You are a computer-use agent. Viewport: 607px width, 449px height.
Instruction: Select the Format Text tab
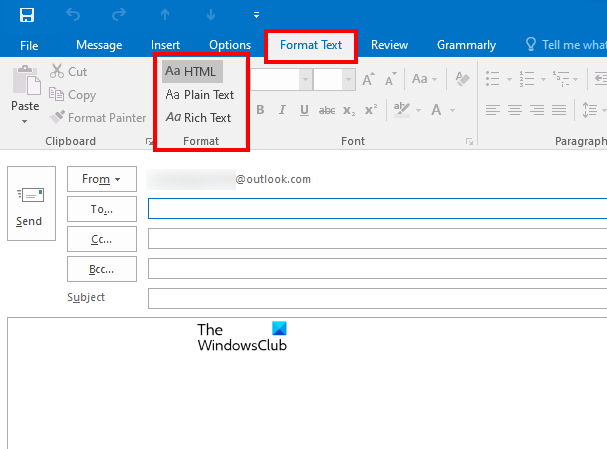tap(311, 45)
